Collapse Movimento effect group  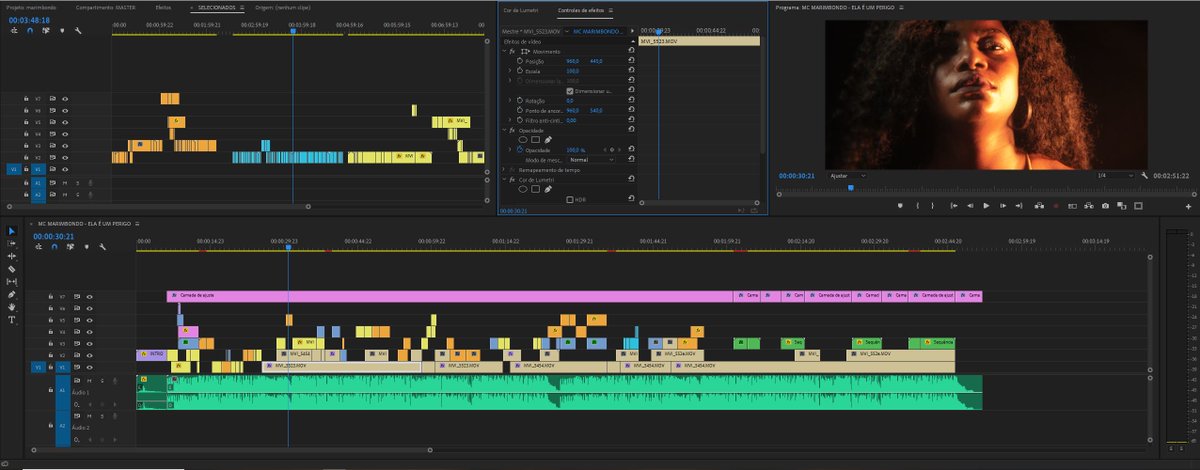click(x=504, y=51)
